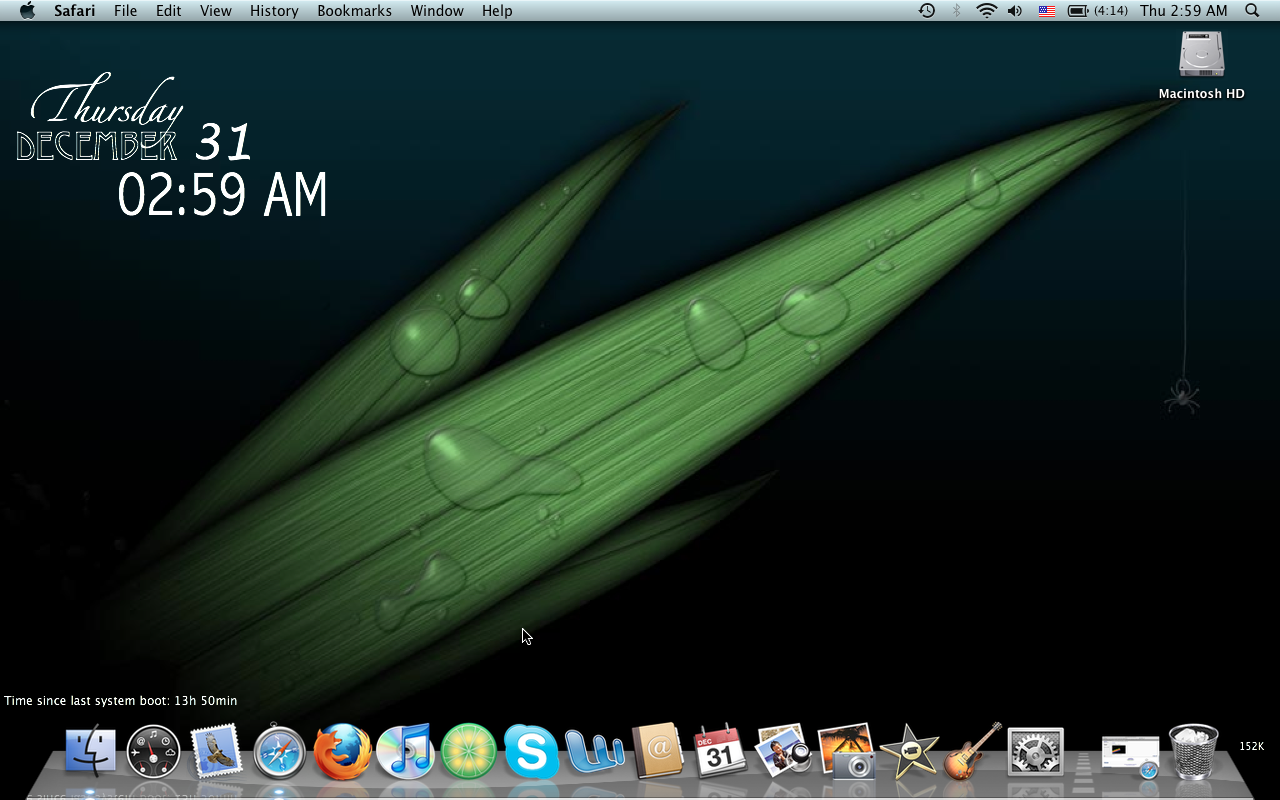Select the Macintosh HD desktop drive
The image size is (1280, 800).
[x=1201, y=65]
